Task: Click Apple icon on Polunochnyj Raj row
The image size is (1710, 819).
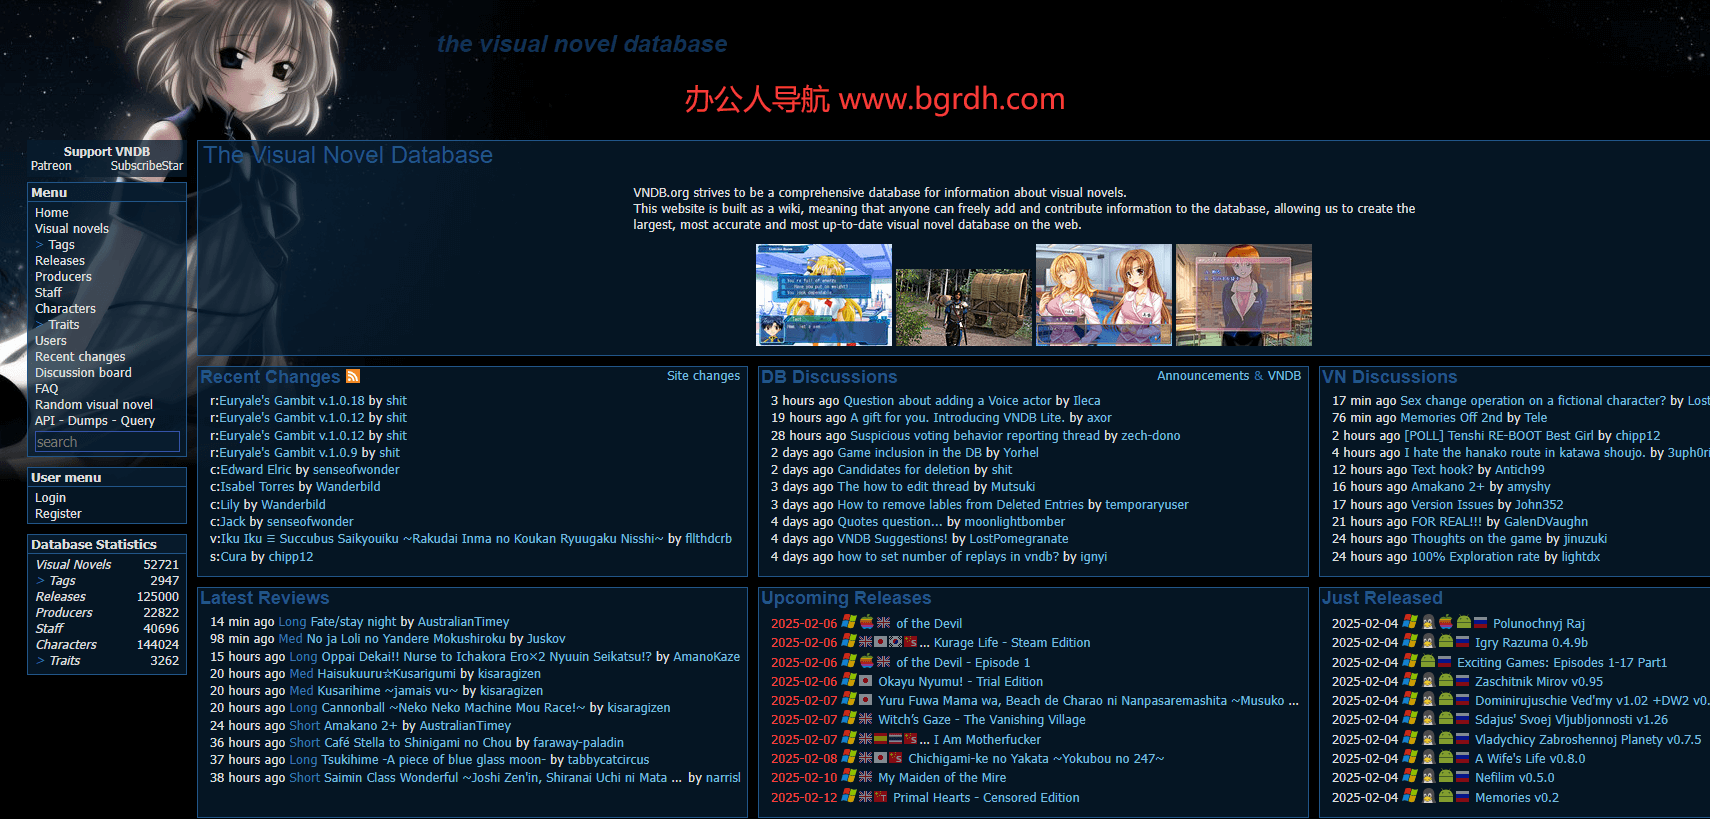Action: point(1446,623)
